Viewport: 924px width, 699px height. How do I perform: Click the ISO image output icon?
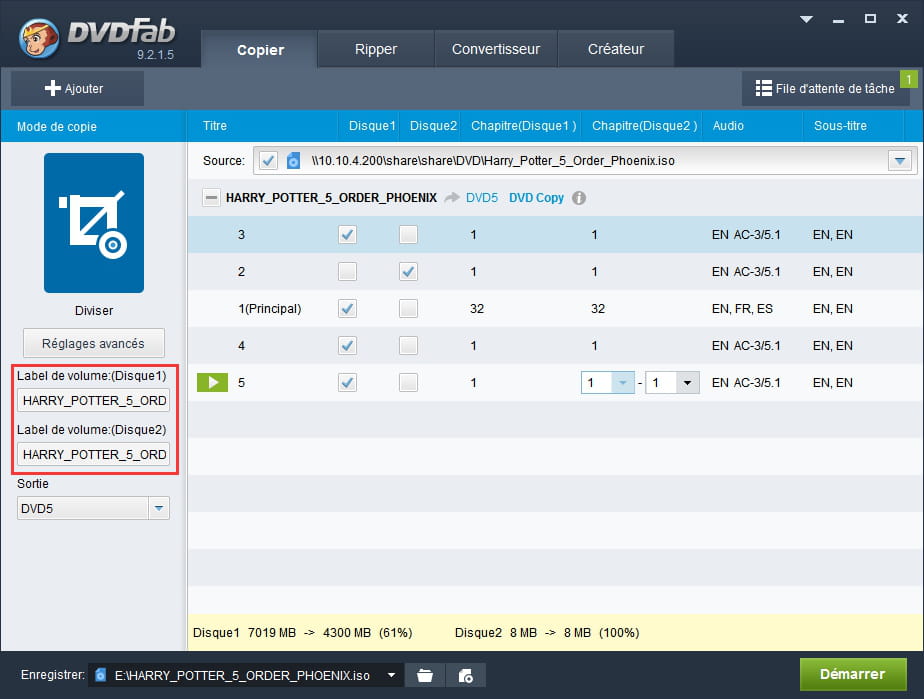pyautogui.click(x=465, y=675)
